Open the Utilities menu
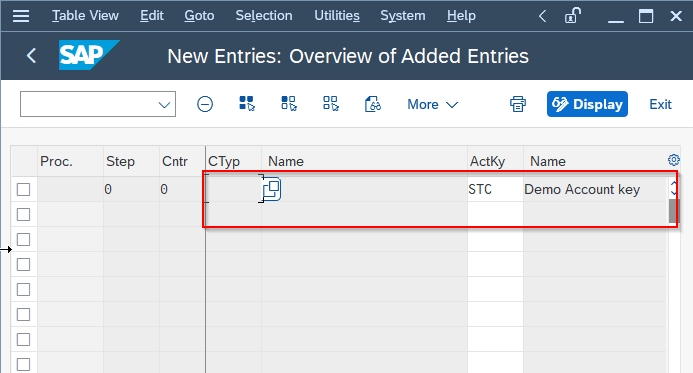Screen dimensions: 693x373 click(337, 15)
